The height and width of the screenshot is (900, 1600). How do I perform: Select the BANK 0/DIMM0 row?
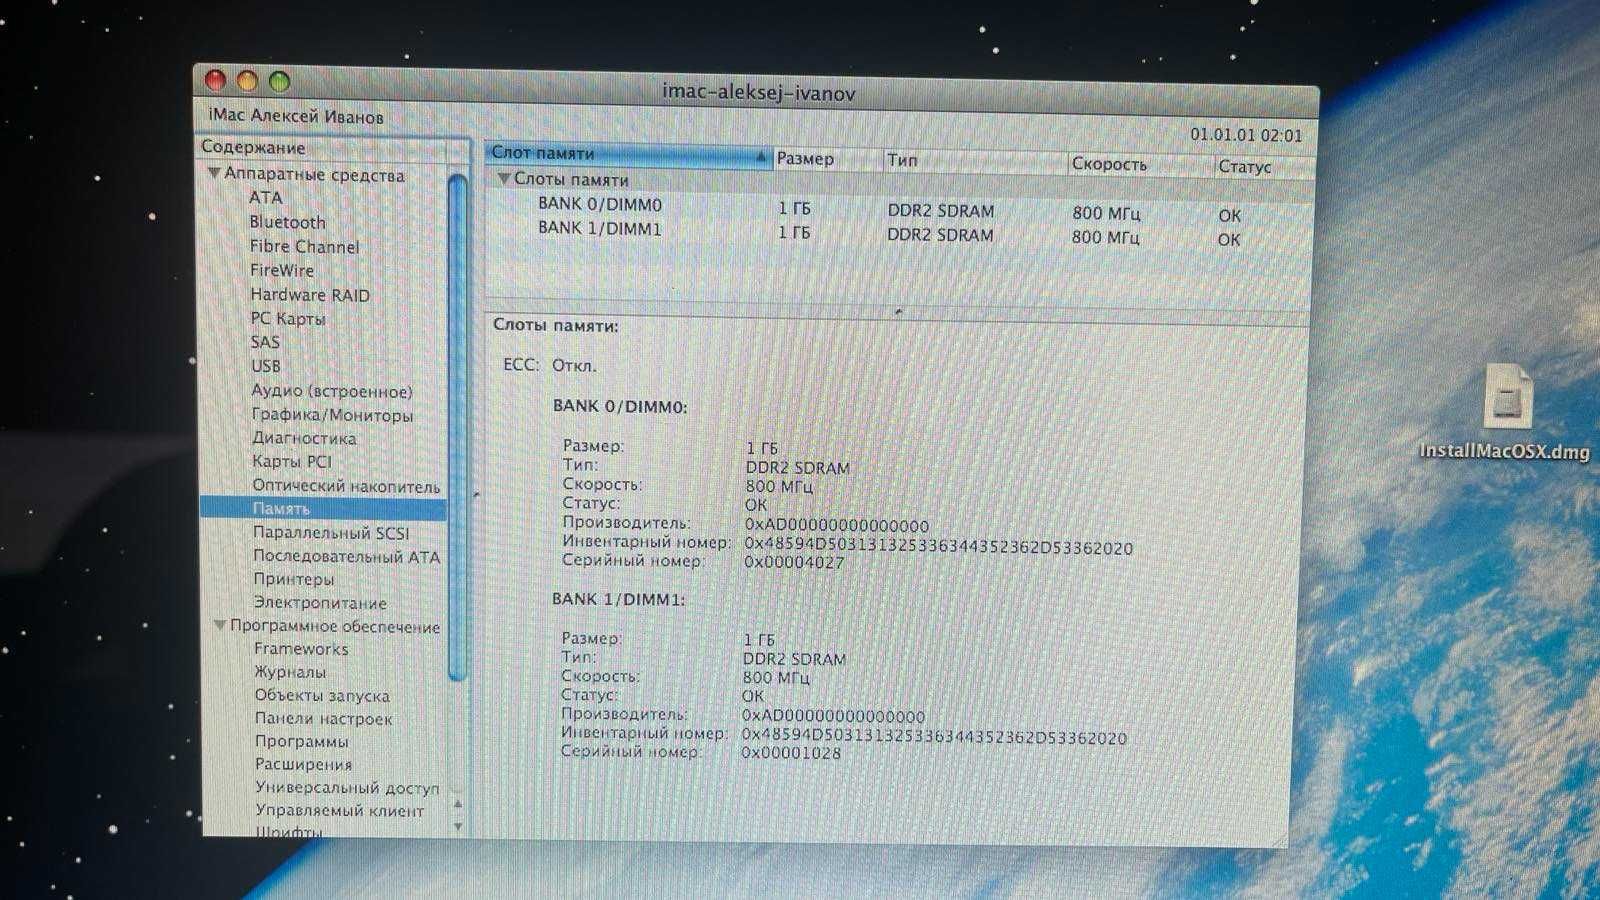898,209
